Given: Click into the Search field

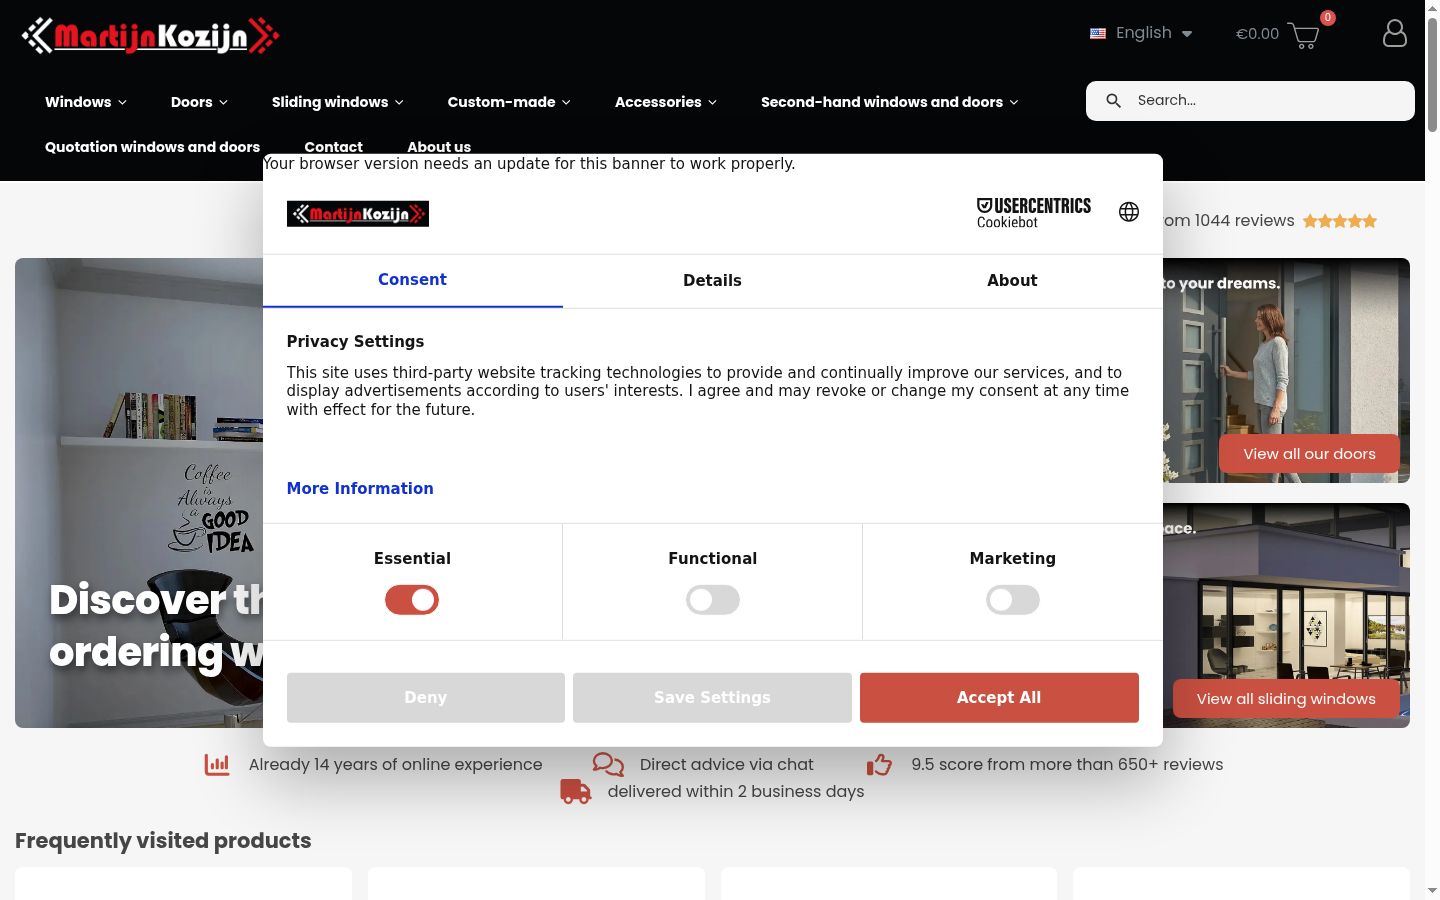Looking at the screenshot, I should (x=1250, y=101).
